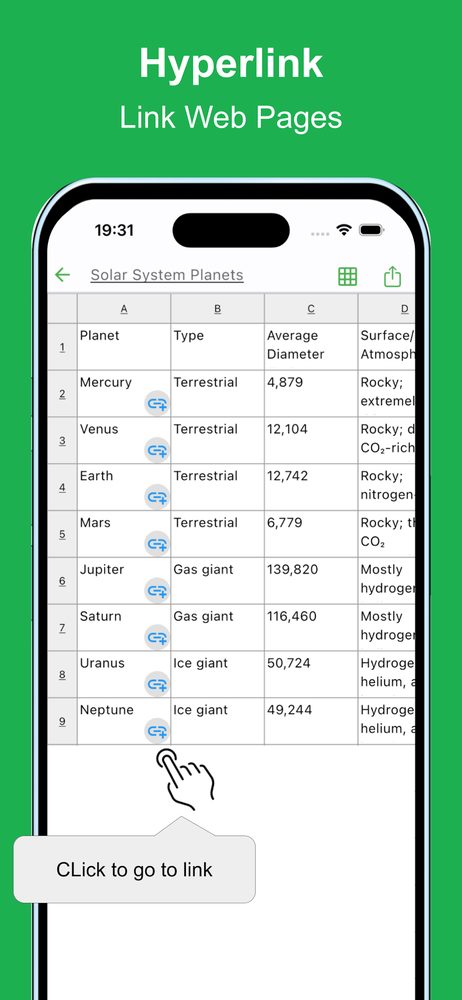Edit the Solar System Planets title
462x1000 pixels.
[167, 276]
